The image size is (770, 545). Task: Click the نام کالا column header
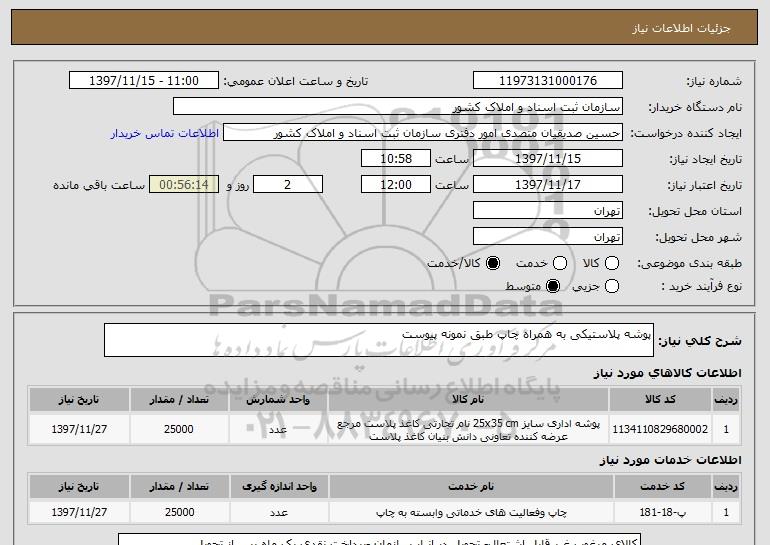[468, 400]
